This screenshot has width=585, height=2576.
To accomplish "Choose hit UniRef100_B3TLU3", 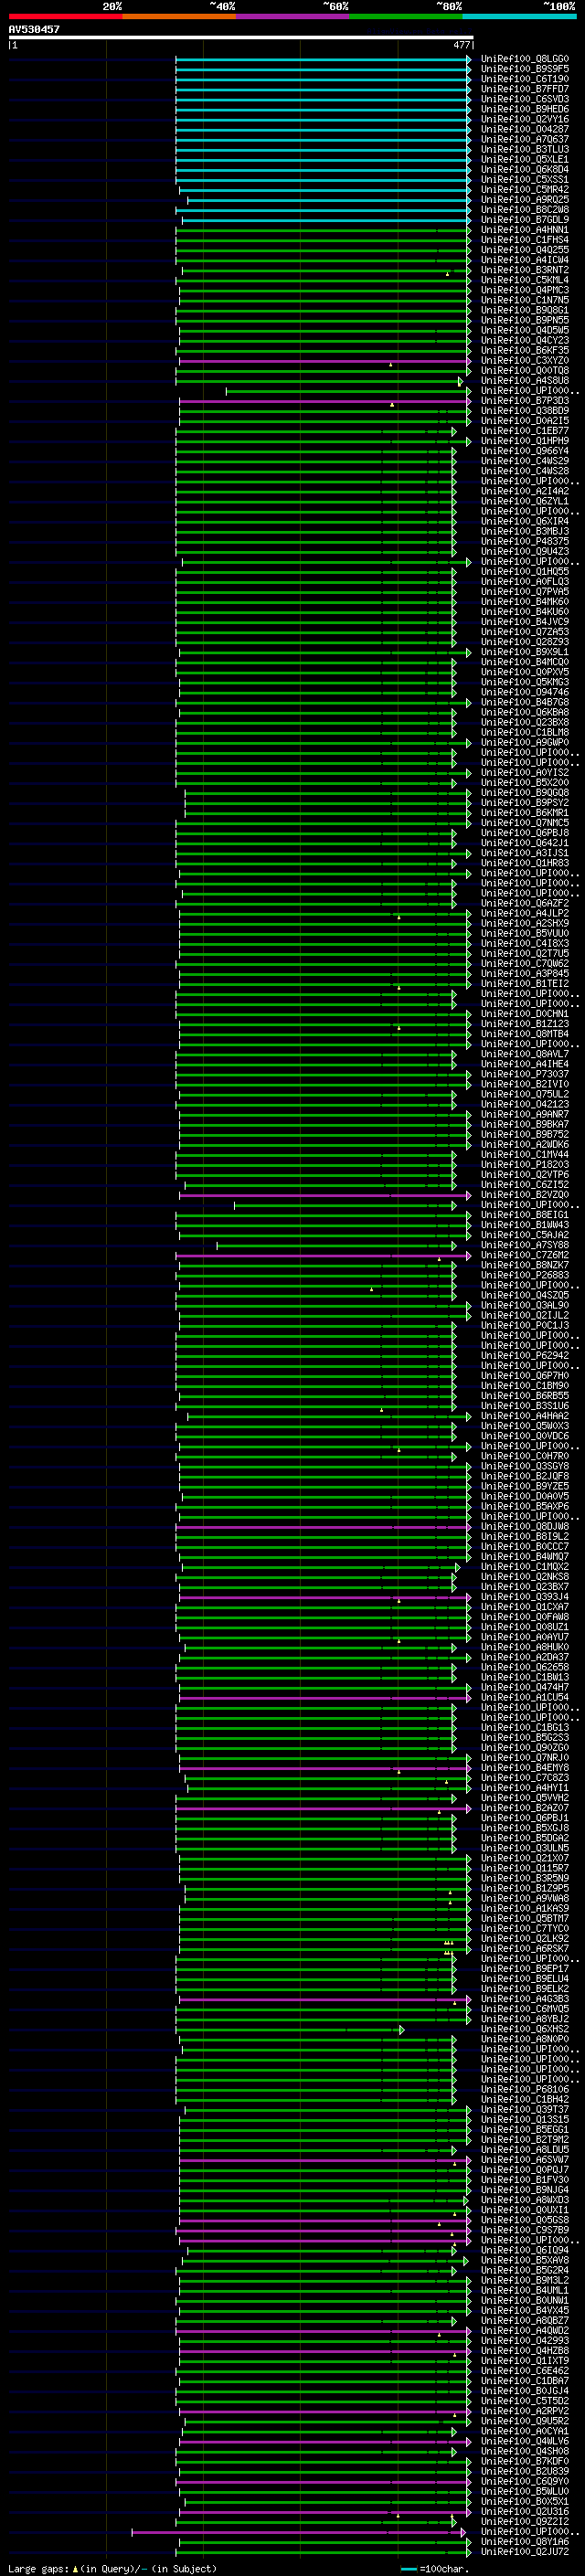I will pos(524,149).
